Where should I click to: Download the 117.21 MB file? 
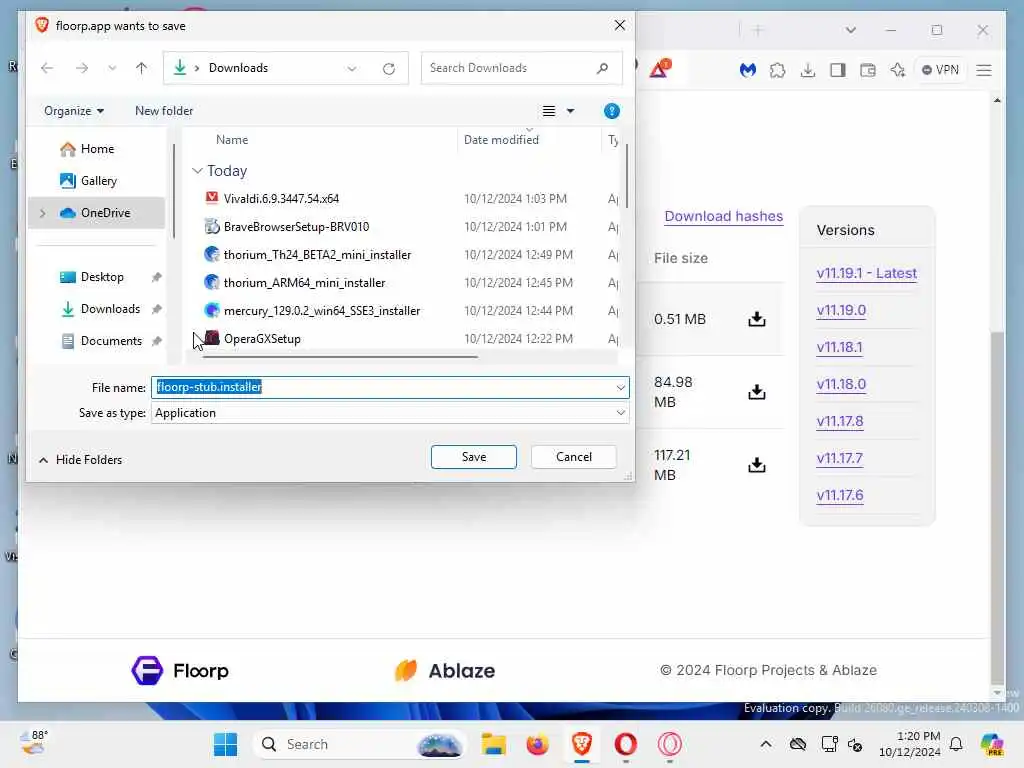[x=757, y=465]
